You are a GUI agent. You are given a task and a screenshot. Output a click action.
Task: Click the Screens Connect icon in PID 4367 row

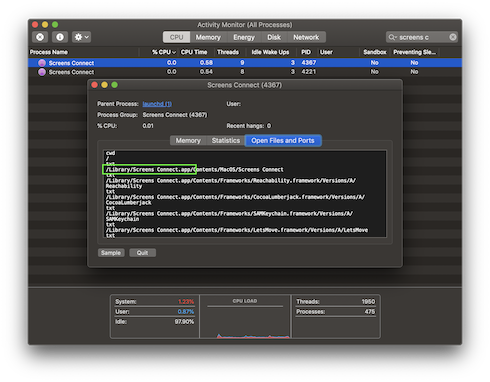tap(42, 63)
